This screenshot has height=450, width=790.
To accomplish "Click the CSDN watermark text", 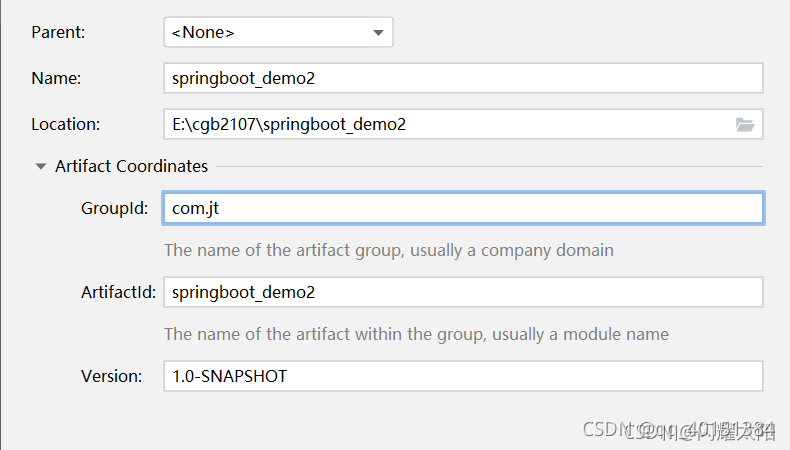I will click(x=678, y=430).
